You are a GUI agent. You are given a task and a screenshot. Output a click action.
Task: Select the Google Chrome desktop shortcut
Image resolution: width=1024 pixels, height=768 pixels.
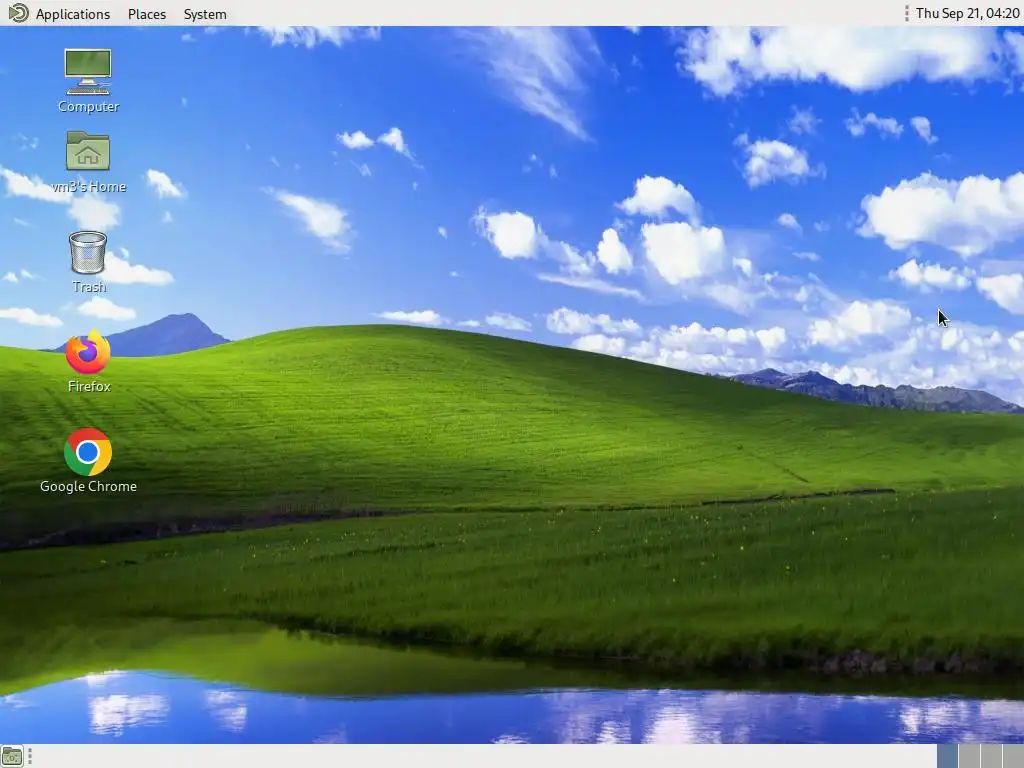tap(88, 461)
